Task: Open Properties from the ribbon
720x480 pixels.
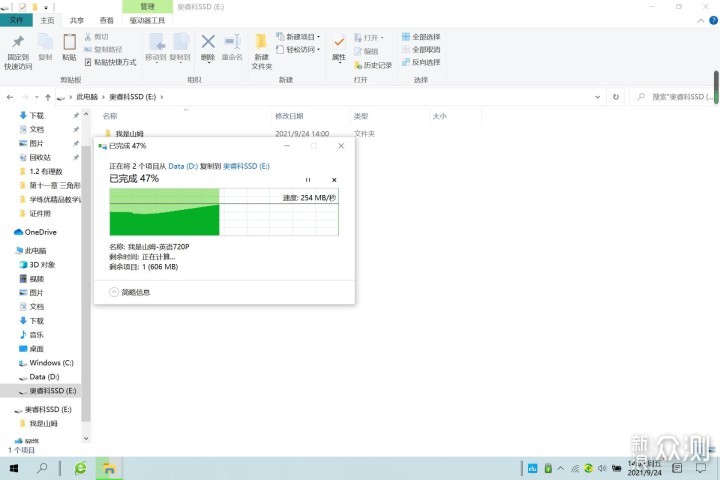Action: coord(339,49)
